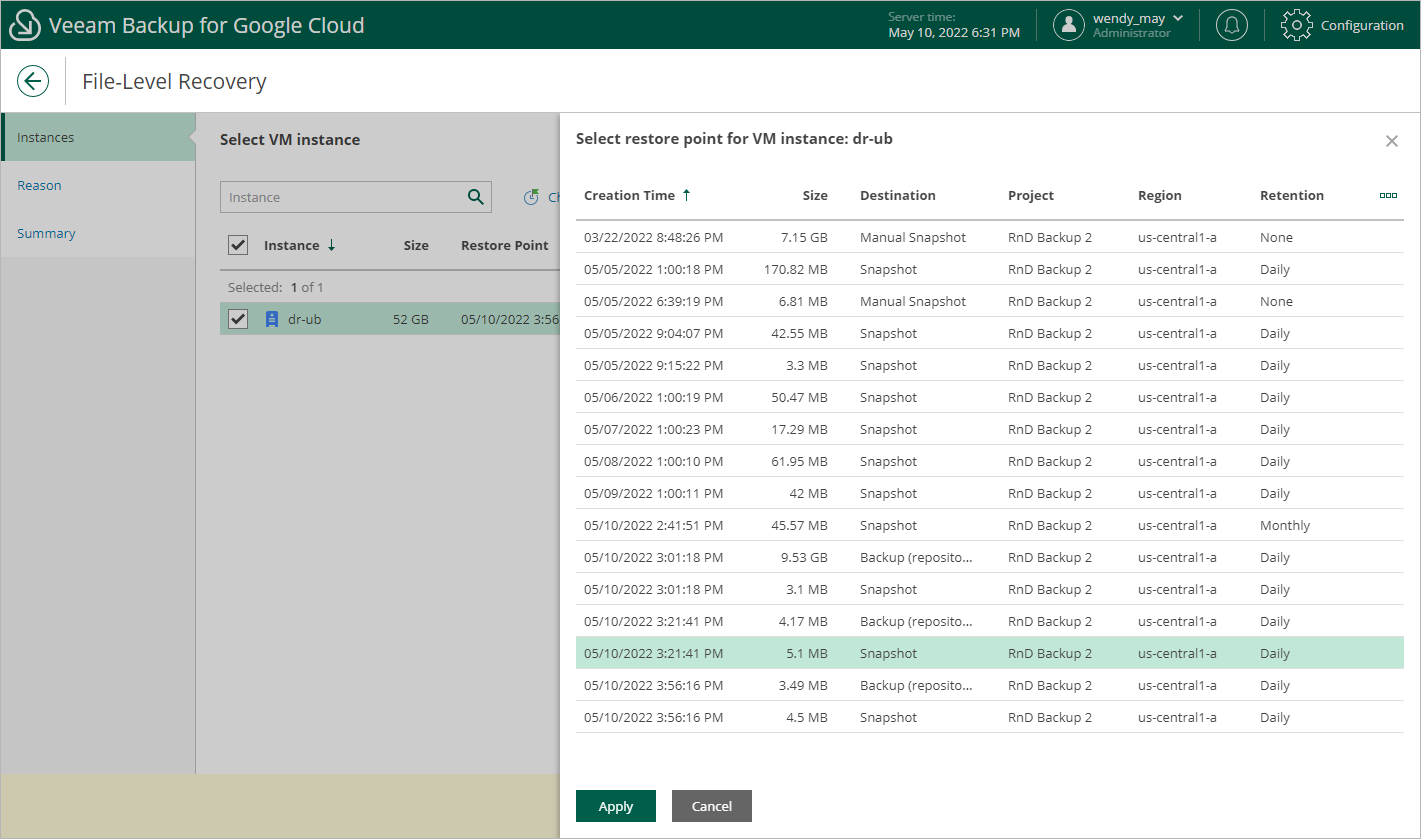Select restore point 05/05/2022 6:39:19 PM
Image resolution: width=1421 pixels, height=839 pixels.
990,301
